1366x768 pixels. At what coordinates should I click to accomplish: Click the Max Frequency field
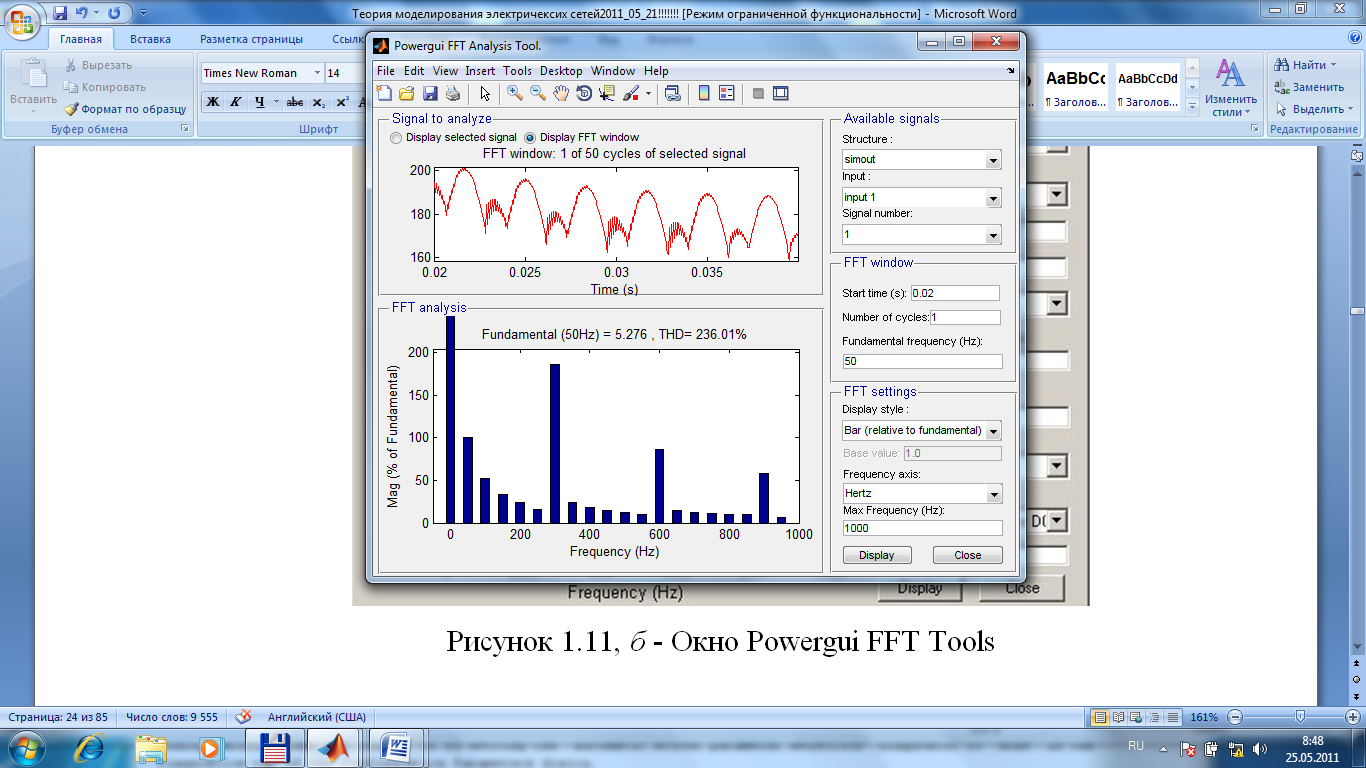point(922,528)
